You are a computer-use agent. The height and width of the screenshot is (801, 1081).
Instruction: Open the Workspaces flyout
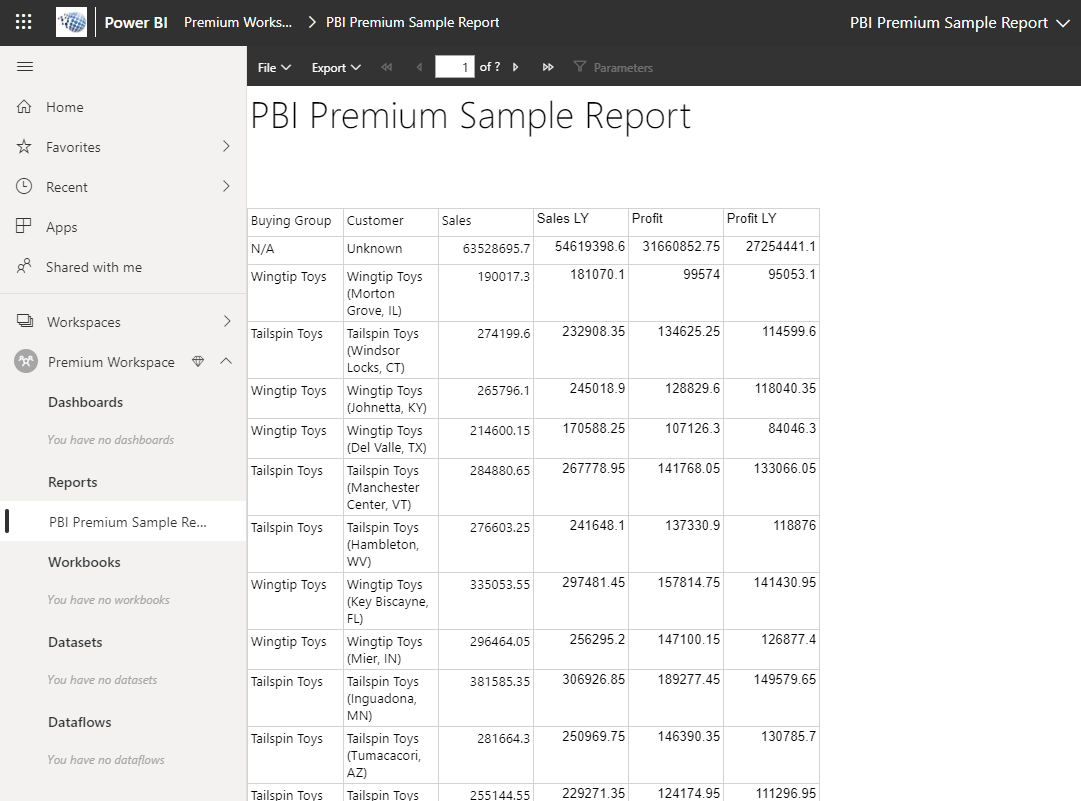(226, 322)
